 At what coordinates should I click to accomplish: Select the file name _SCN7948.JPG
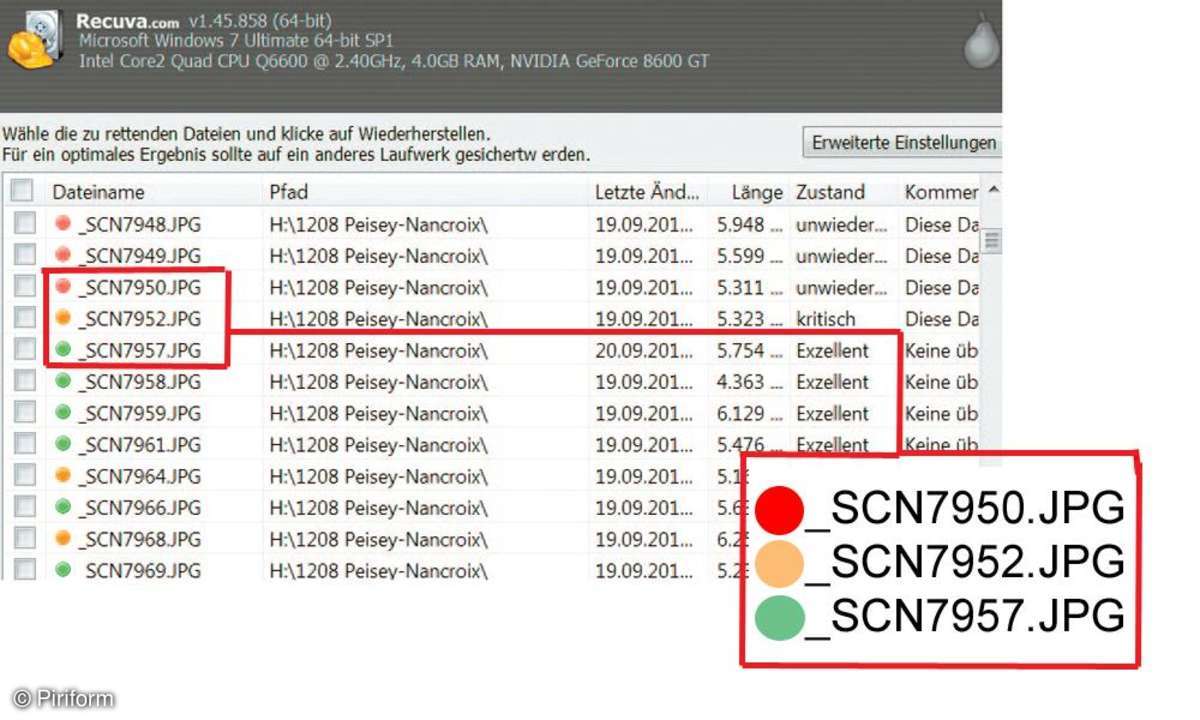point(139,225)
